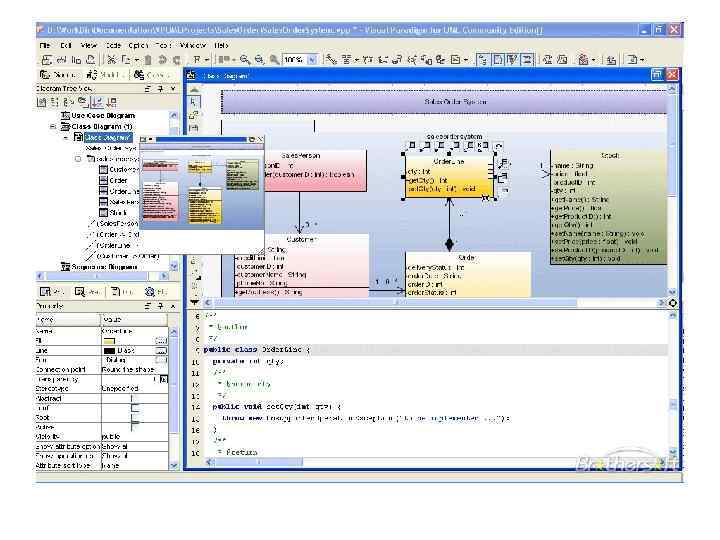Click the Connection point value 'Round the shape'
Image resolution: width=720 pixels, height=540 pixels.
coord(128,370)
